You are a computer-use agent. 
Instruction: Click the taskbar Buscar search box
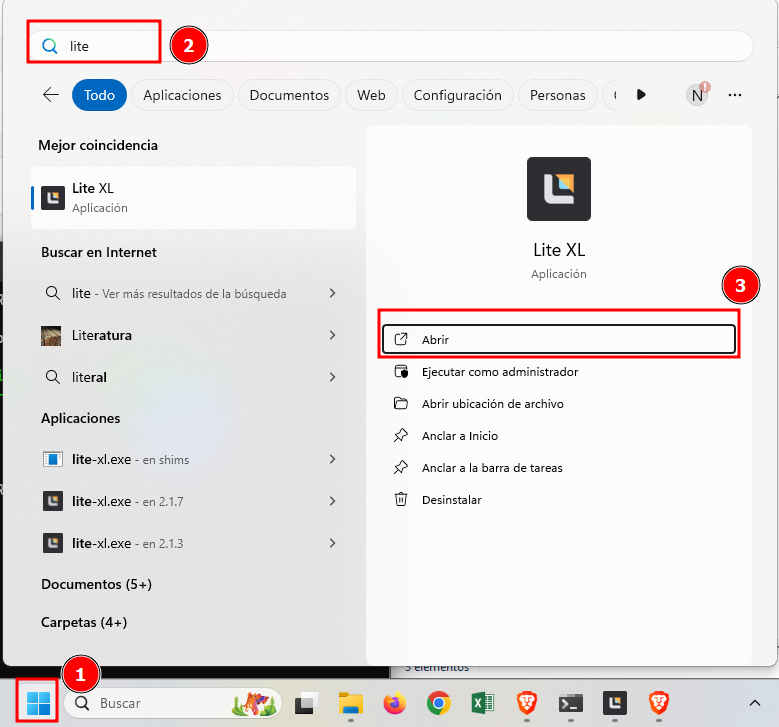pyautogui.click(x=173, y=703)
